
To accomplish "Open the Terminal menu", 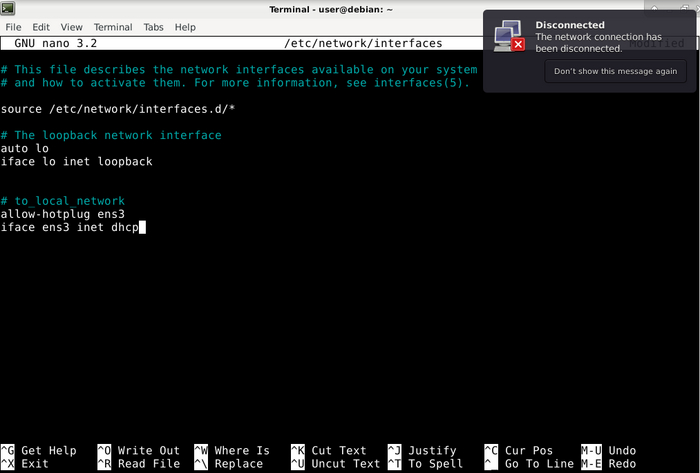I will pyautogui.click(x=113, y=27).
